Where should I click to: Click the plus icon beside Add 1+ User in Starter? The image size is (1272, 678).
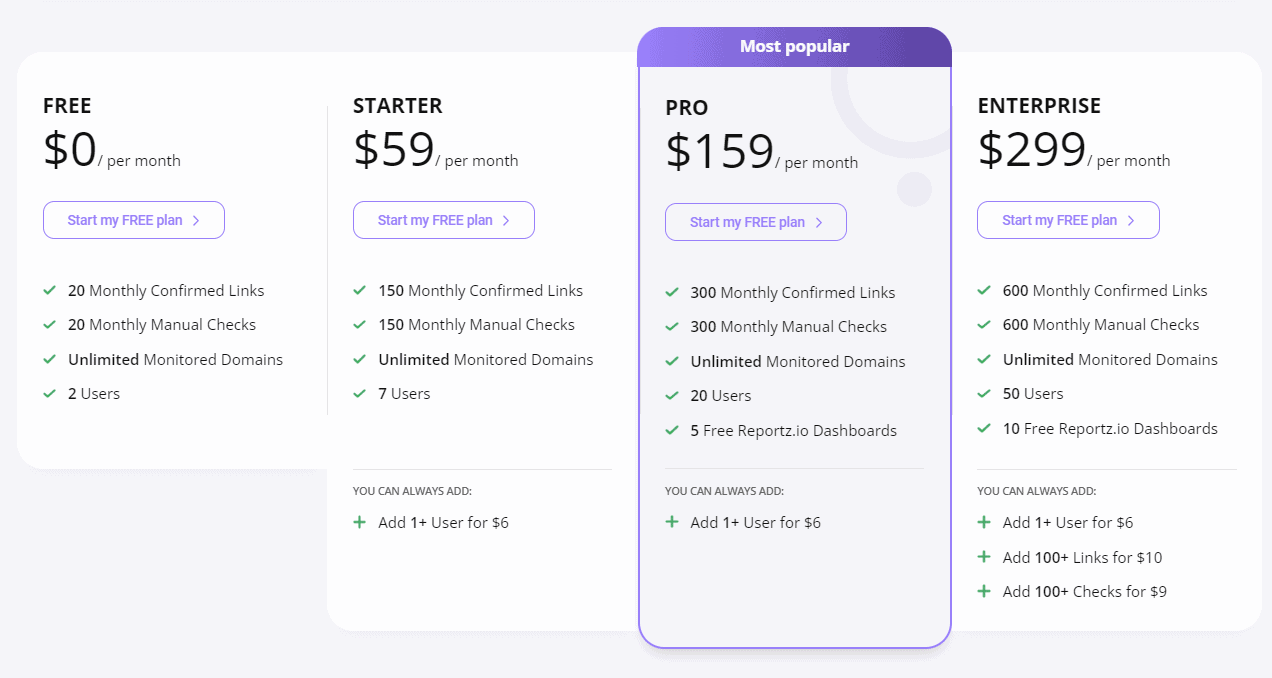[360, 522]
